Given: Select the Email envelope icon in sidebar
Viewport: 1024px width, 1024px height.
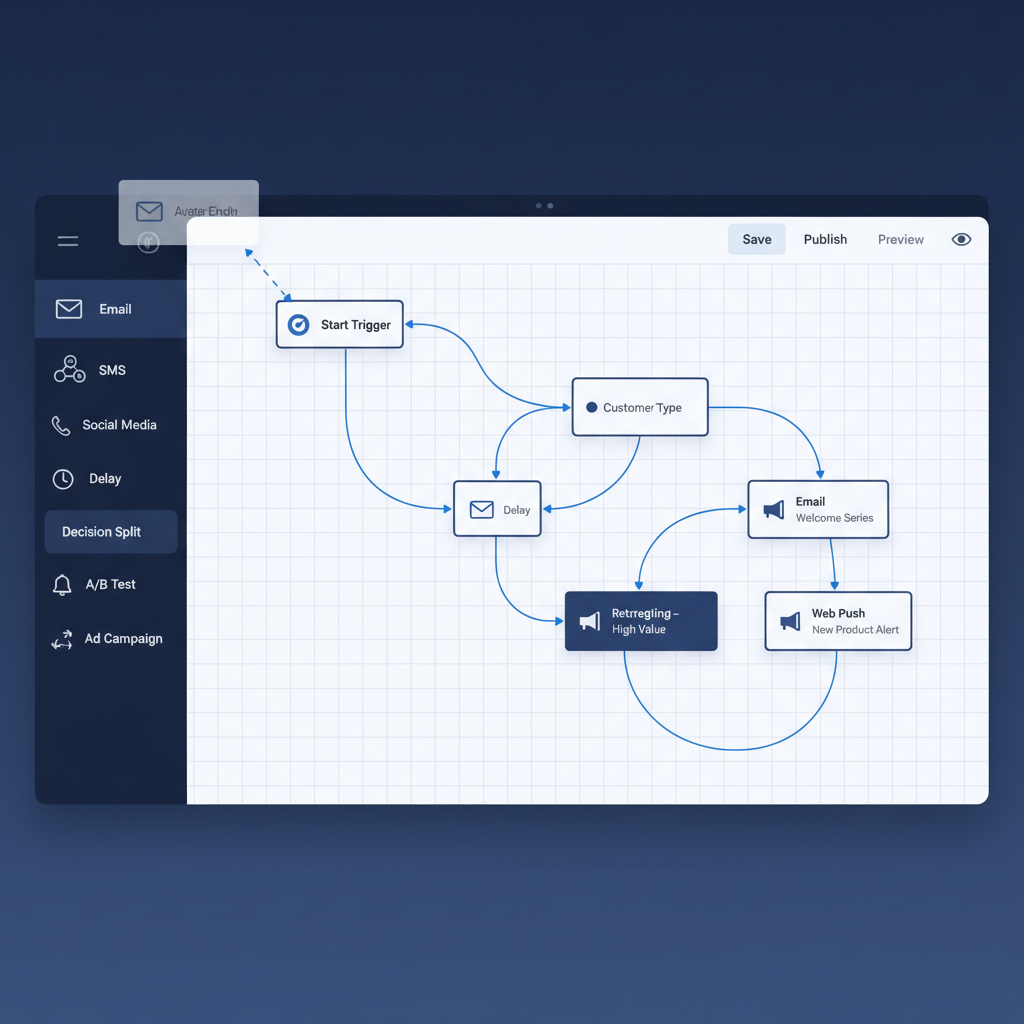Looking at the screenshot, I should (69, 309).
